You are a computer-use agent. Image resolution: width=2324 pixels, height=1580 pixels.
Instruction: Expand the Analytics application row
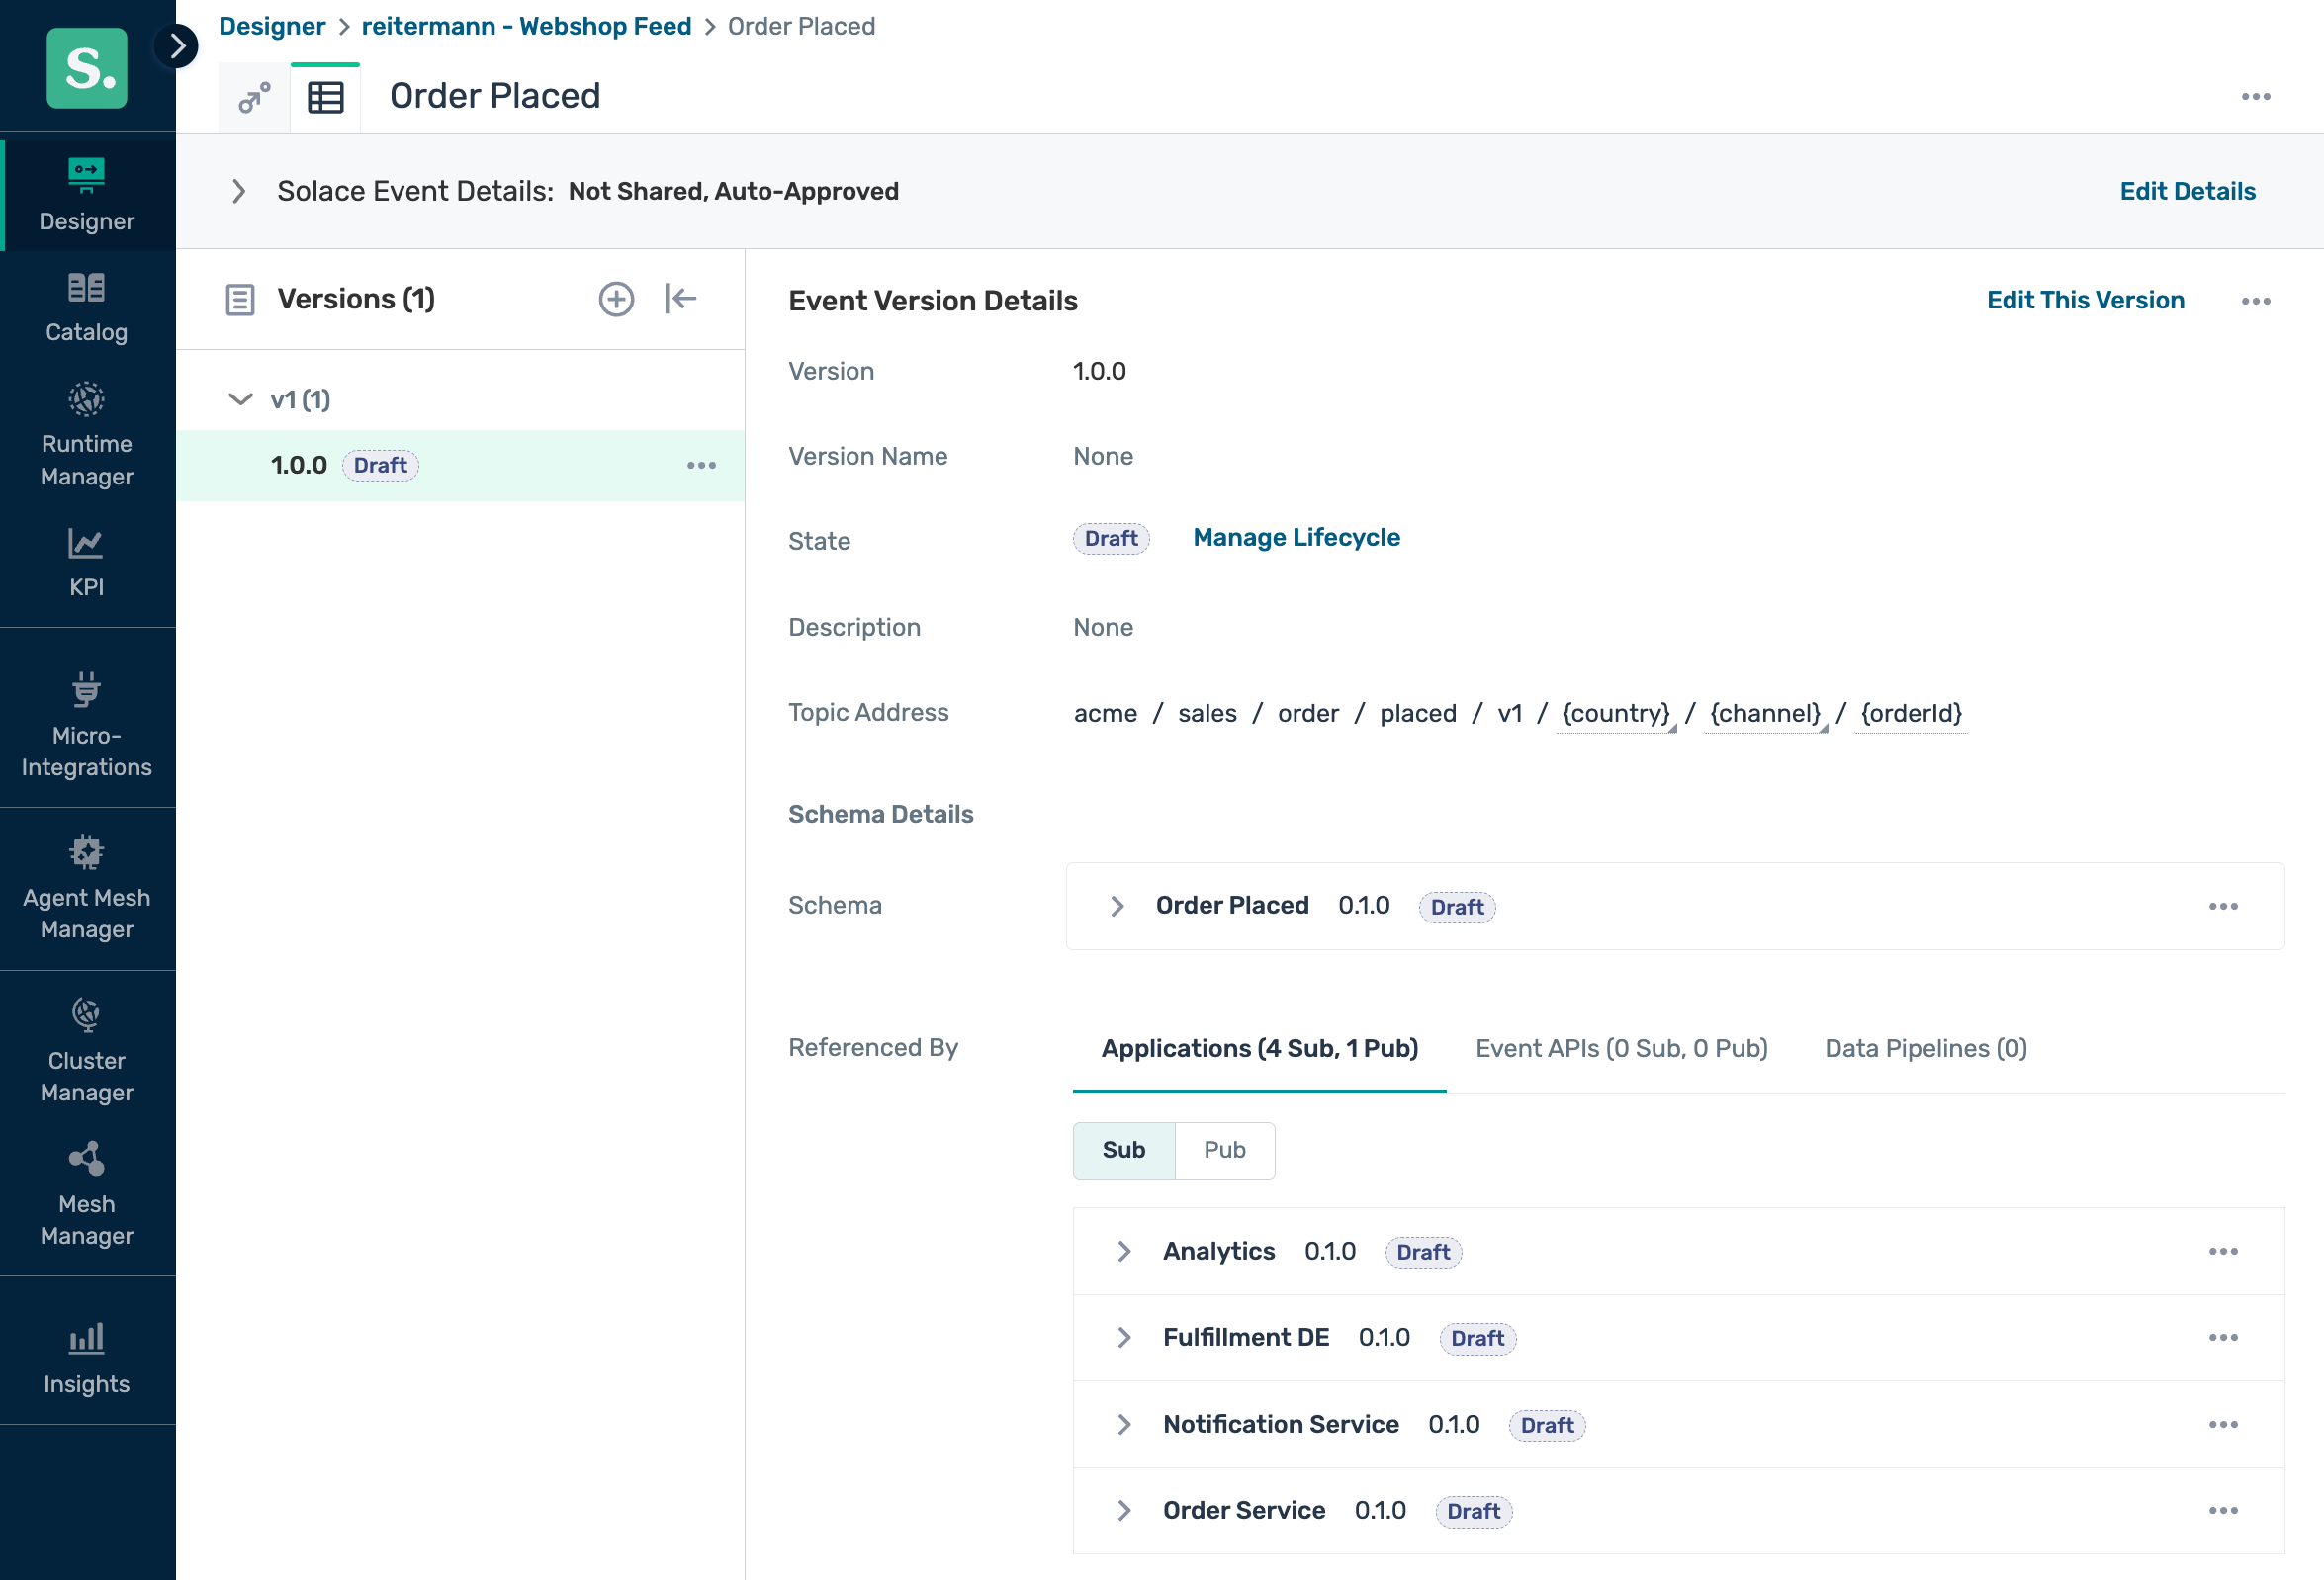pyautogui.click(x=1124, y=1251)
